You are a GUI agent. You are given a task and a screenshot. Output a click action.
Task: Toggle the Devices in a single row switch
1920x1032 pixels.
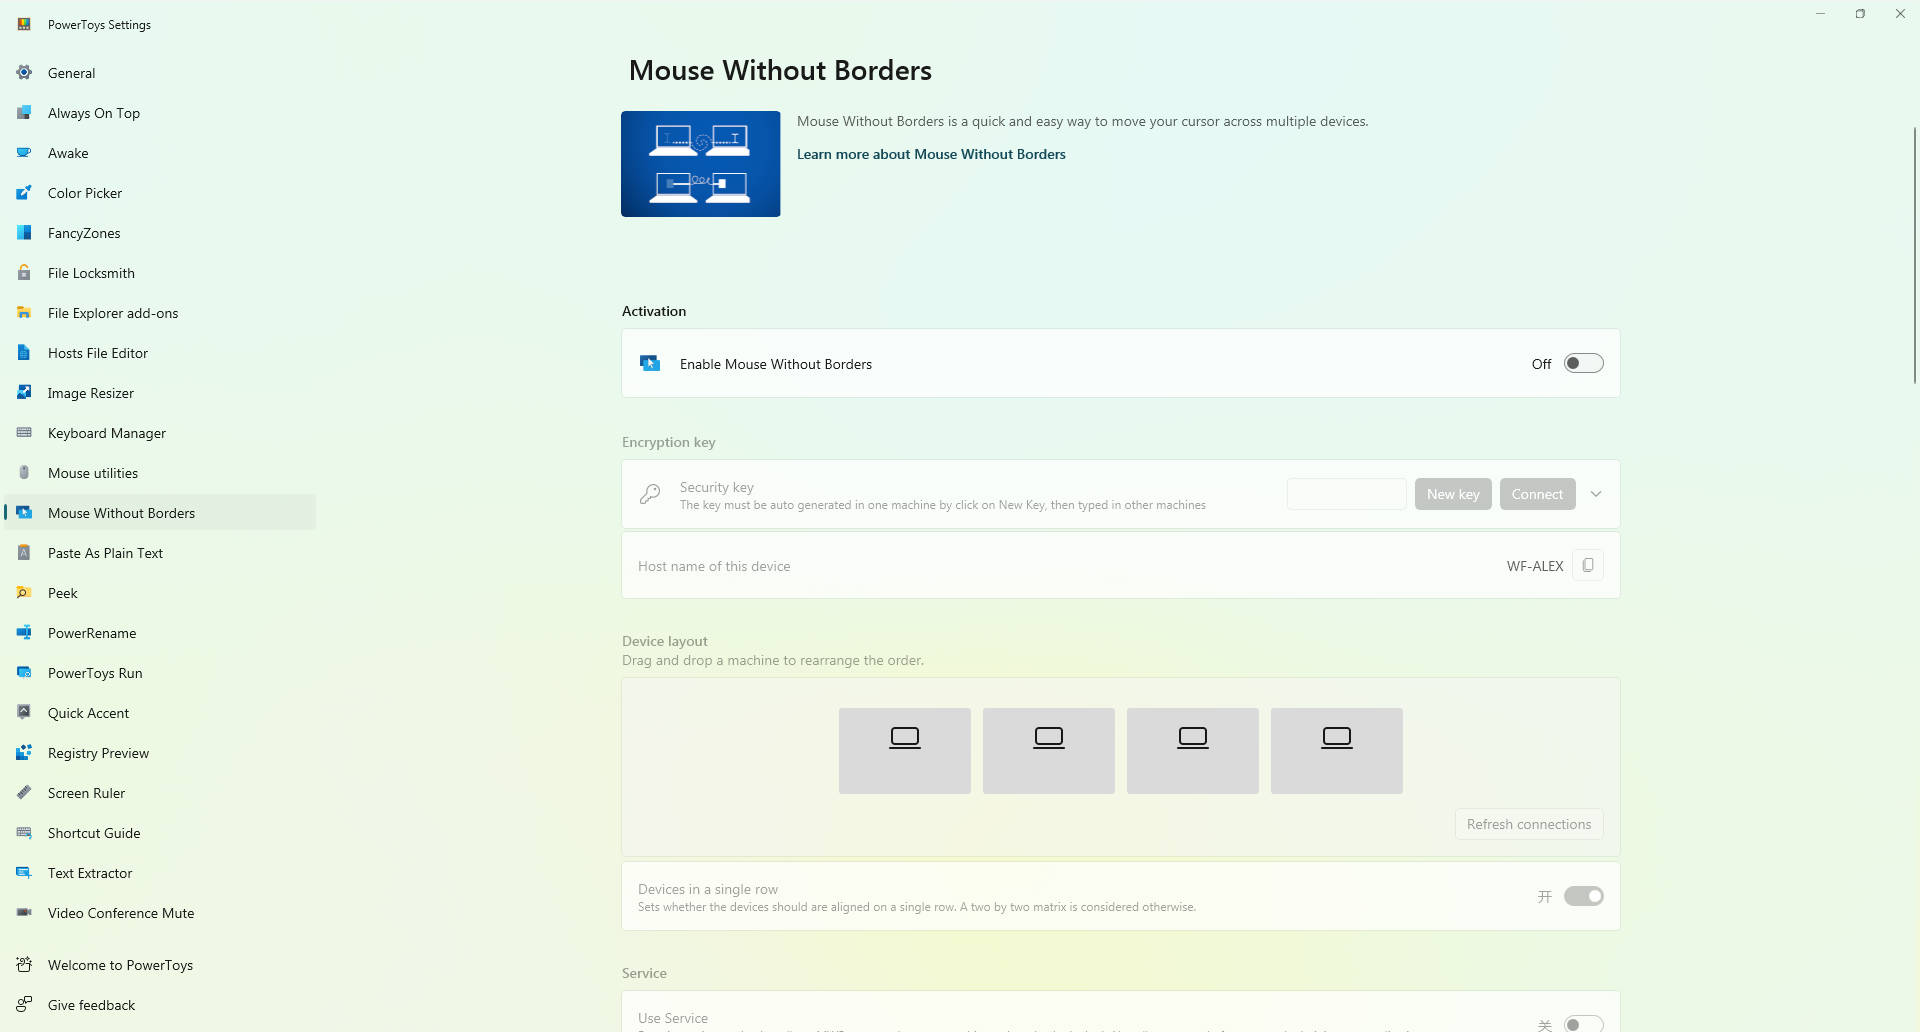1583,897
